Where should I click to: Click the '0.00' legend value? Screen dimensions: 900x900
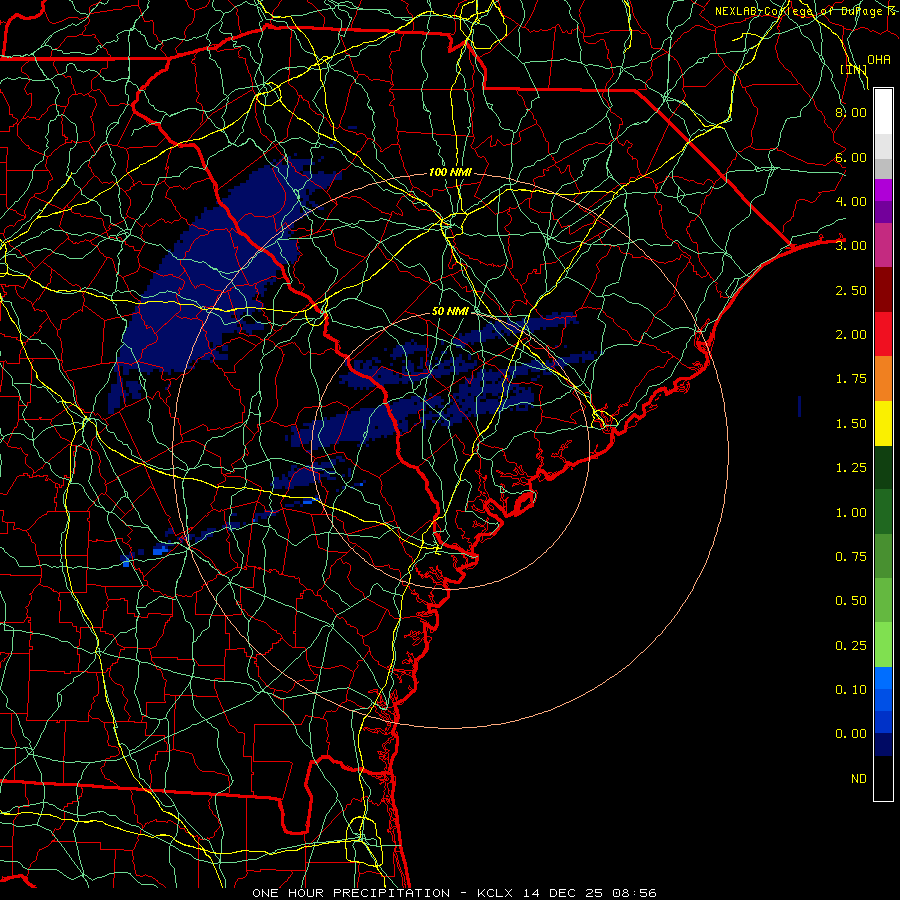point(851,734)
